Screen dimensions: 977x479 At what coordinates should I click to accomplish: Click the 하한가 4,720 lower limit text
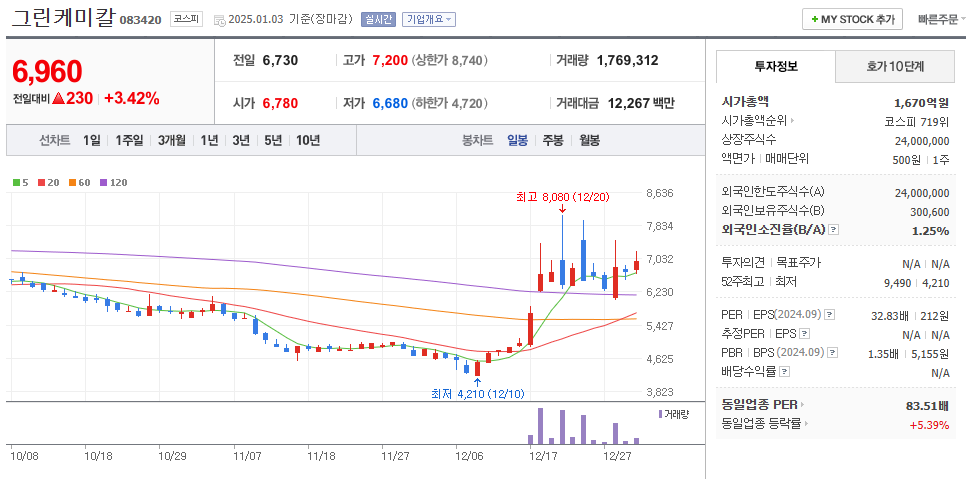450,103
